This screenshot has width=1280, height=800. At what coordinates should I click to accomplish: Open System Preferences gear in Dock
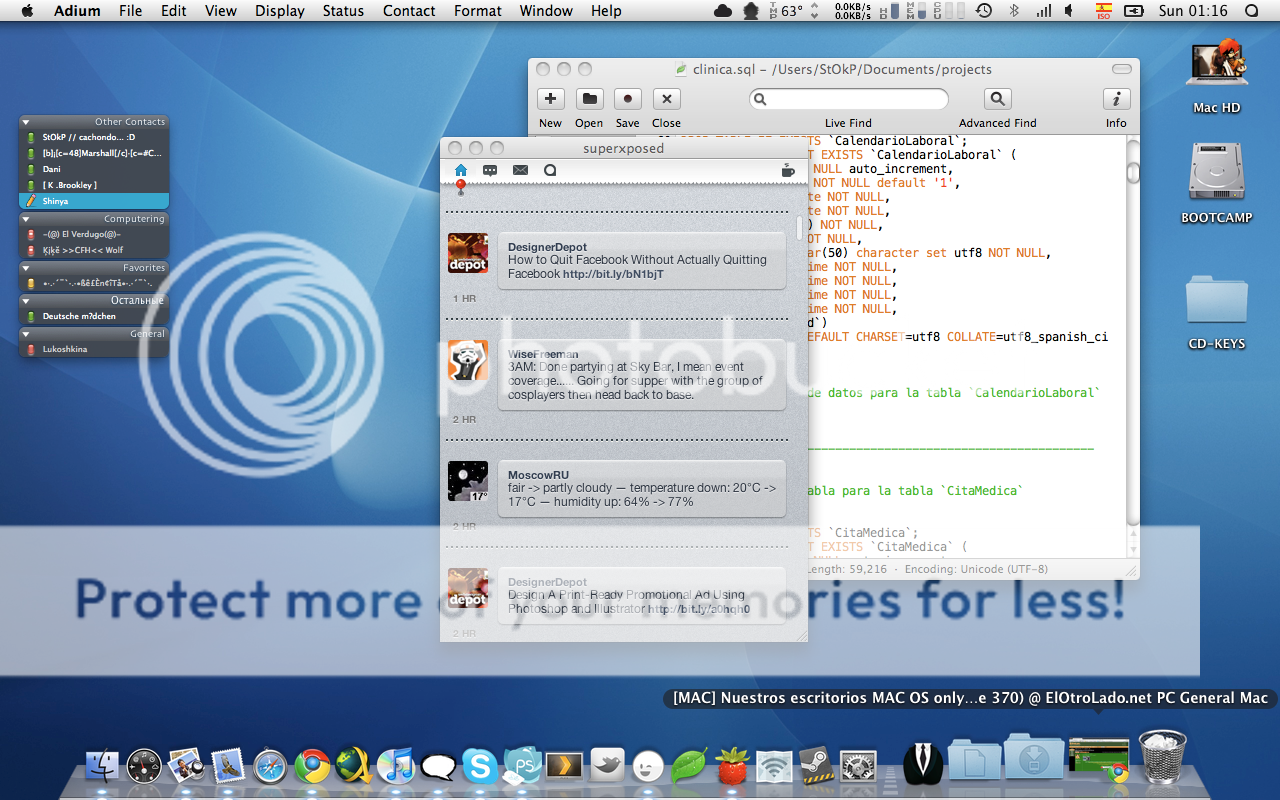858,766
